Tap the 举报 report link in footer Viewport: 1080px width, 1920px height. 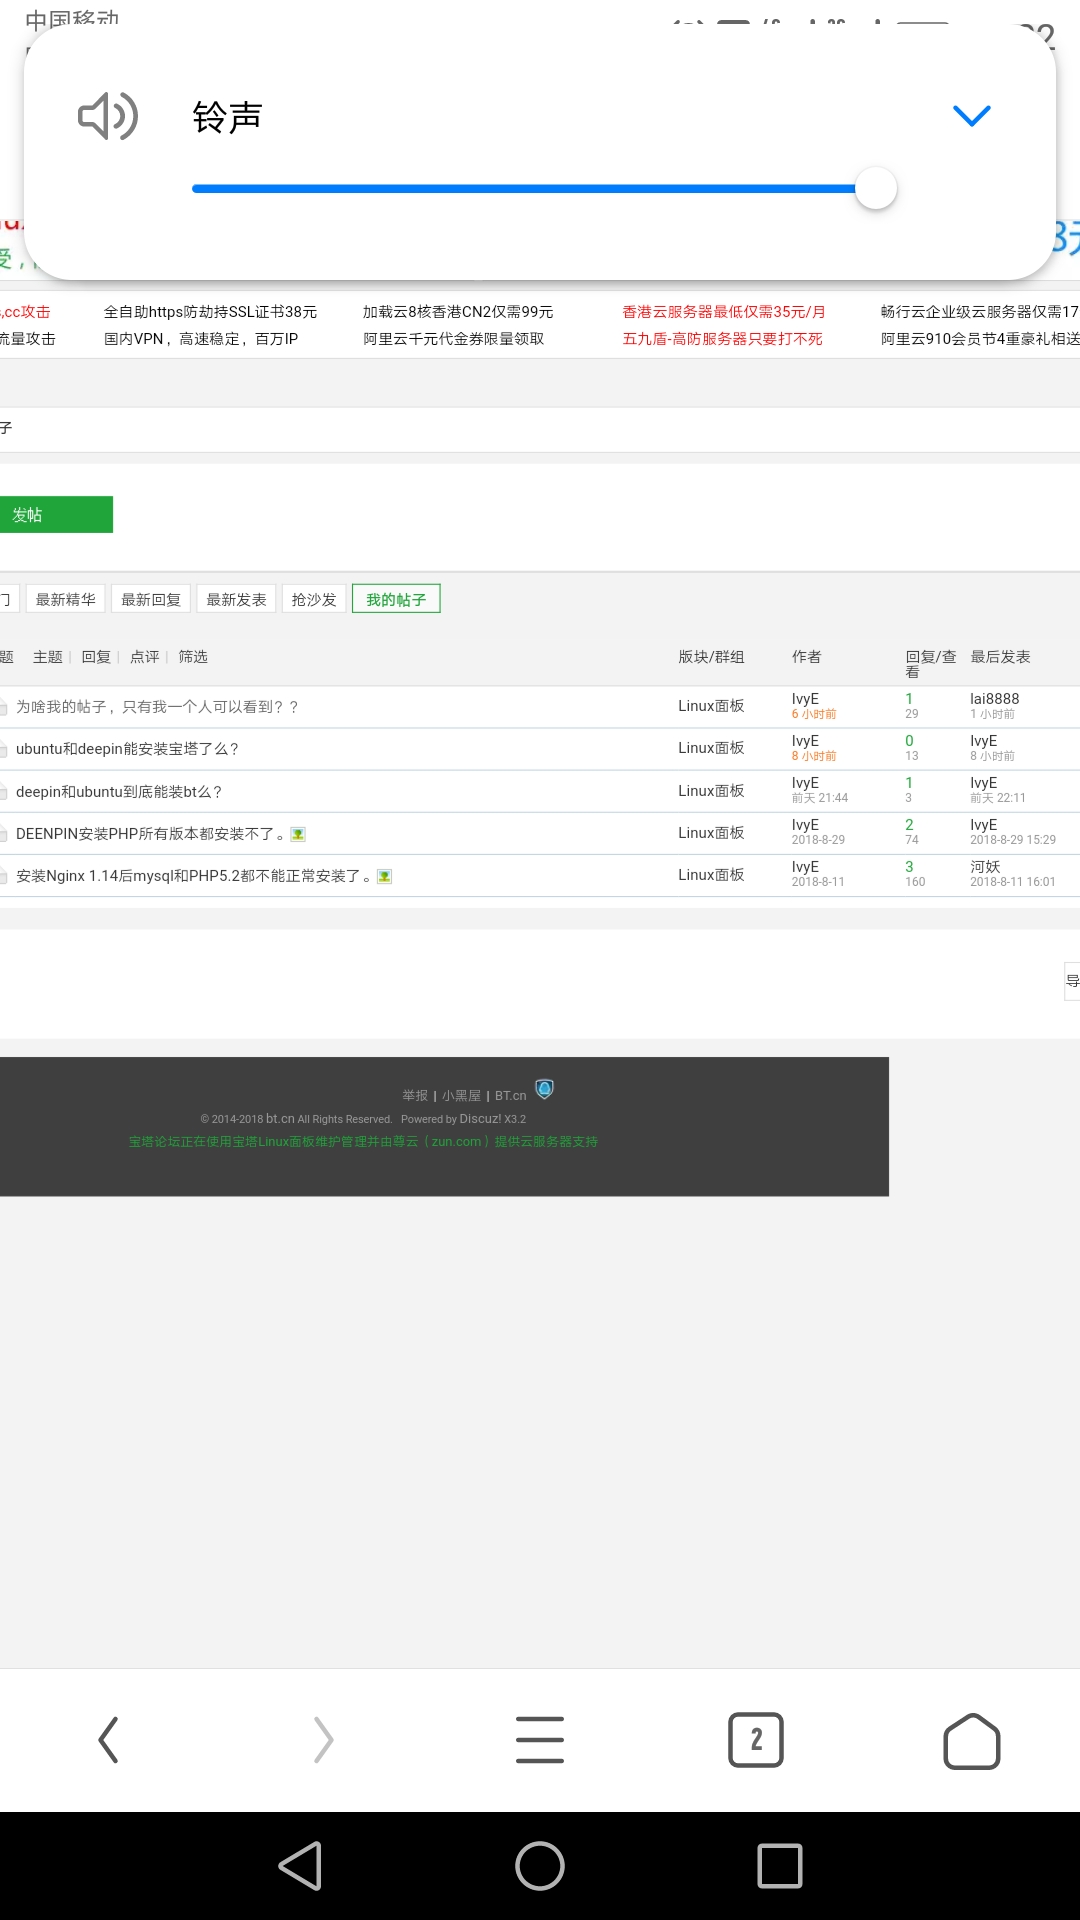click(x=415, y=1096)
